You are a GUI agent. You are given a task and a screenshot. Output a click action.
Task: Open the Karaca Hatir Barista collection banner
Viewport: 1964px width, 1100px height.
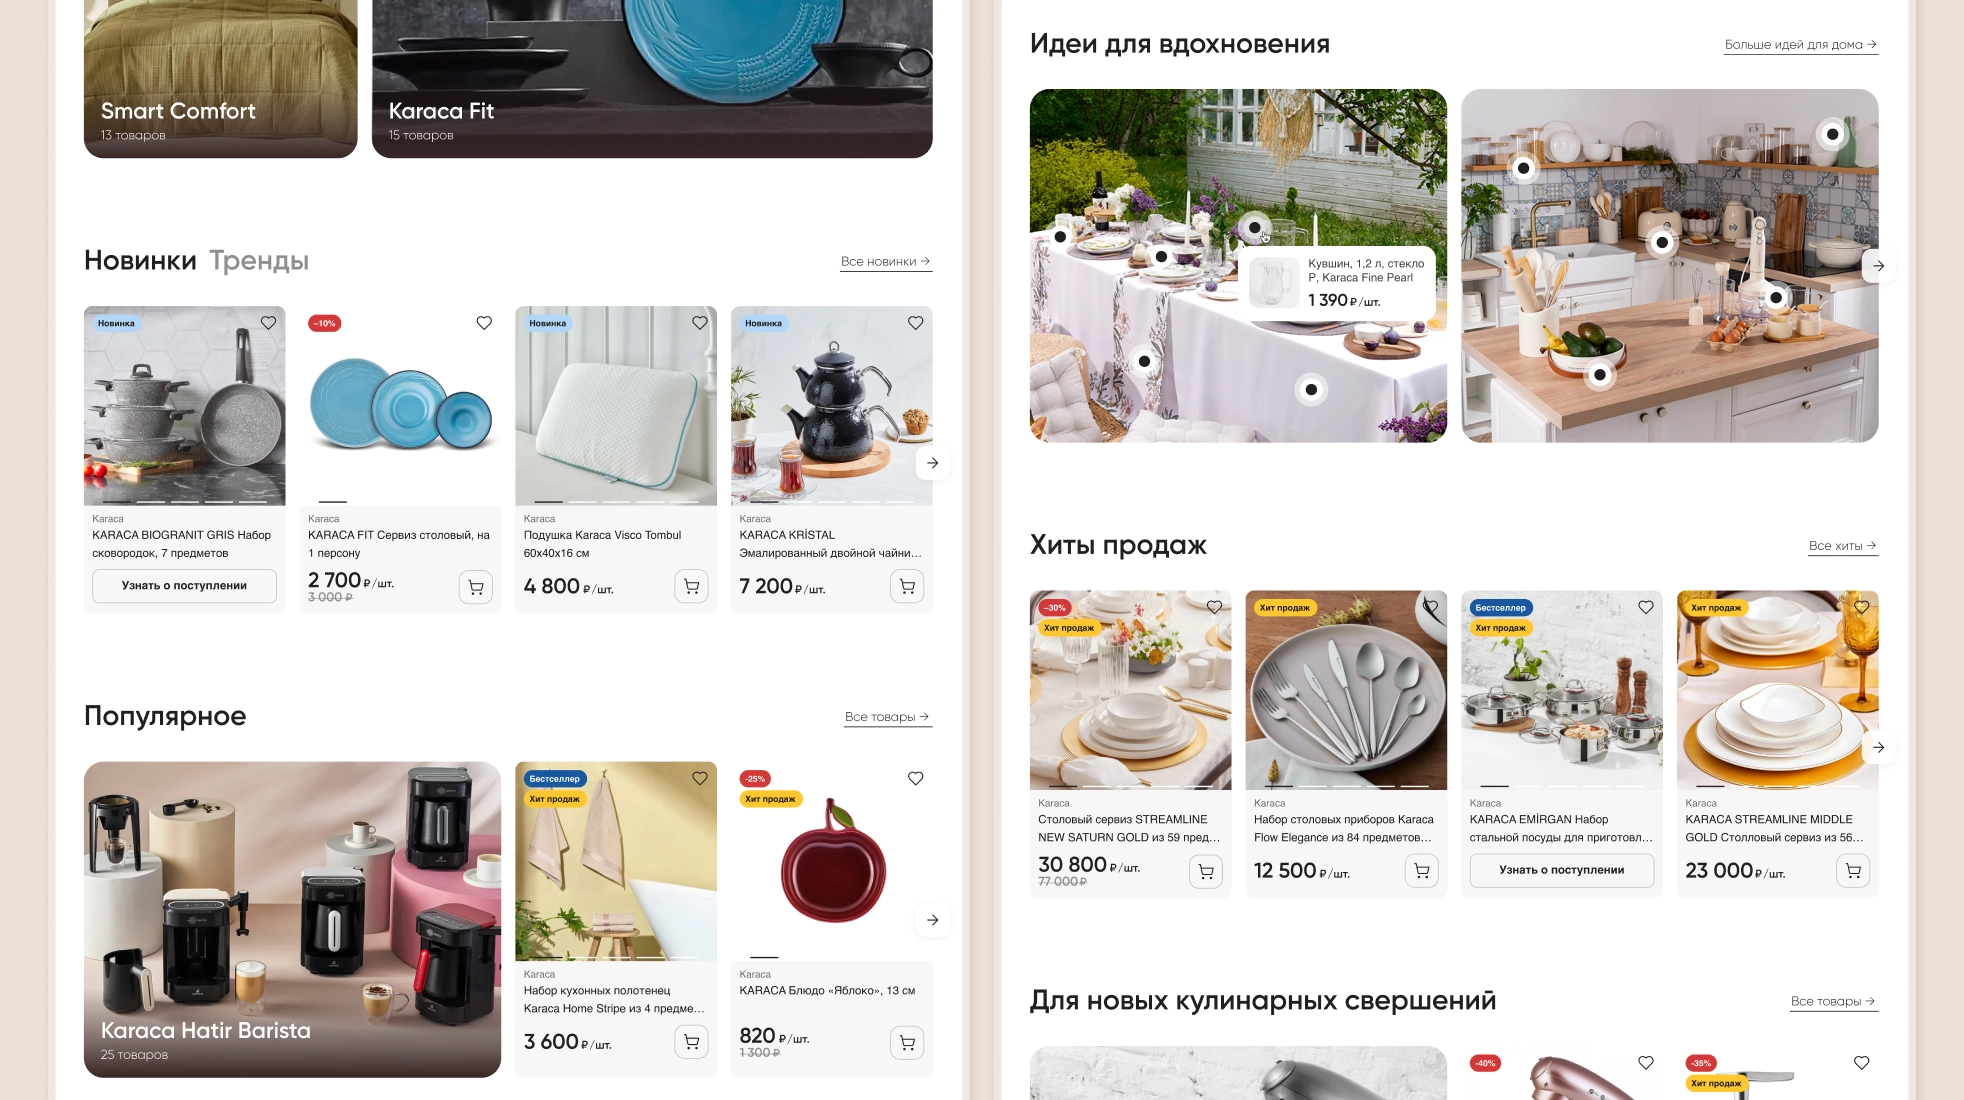tap(292, 919)
